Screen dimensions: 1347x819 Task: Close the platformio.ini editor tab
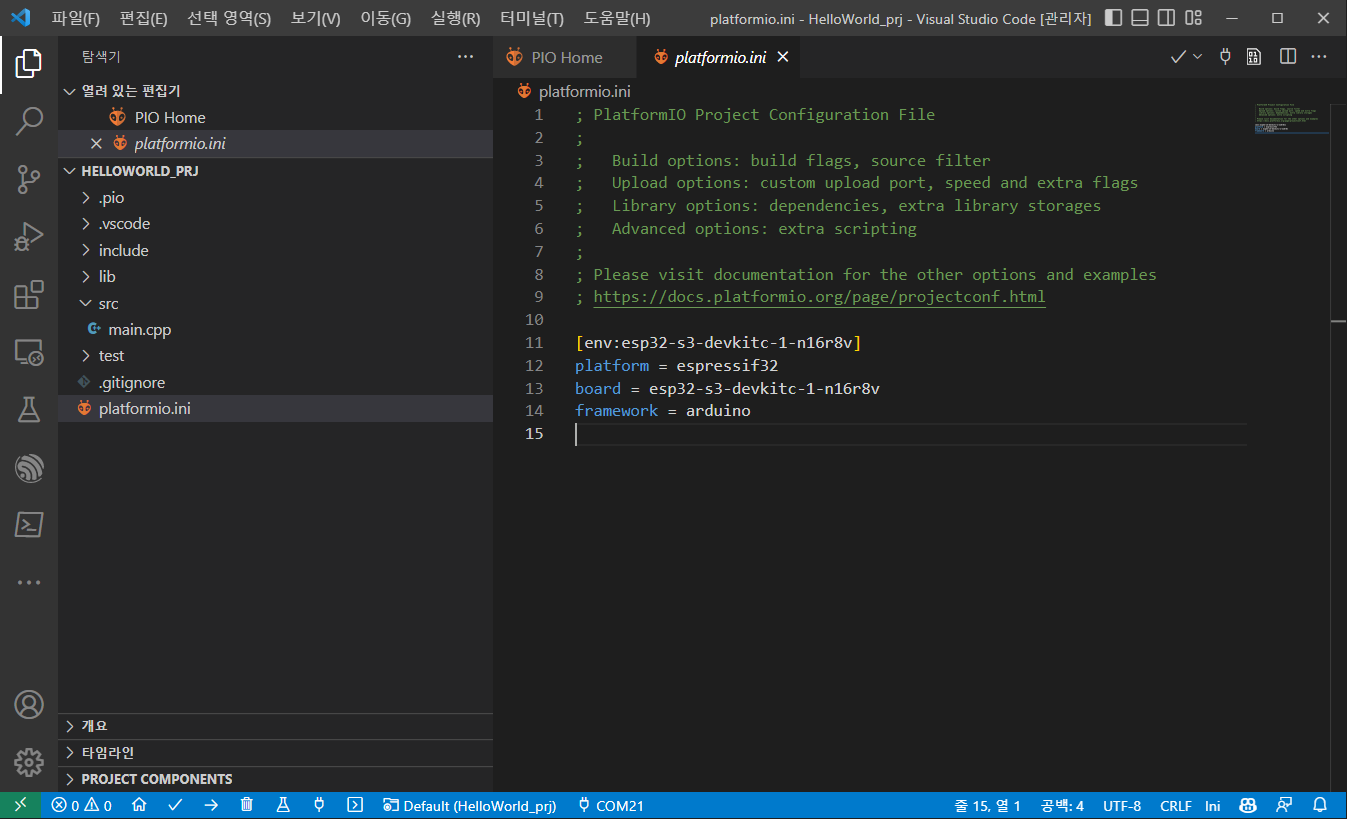(783, 57)
